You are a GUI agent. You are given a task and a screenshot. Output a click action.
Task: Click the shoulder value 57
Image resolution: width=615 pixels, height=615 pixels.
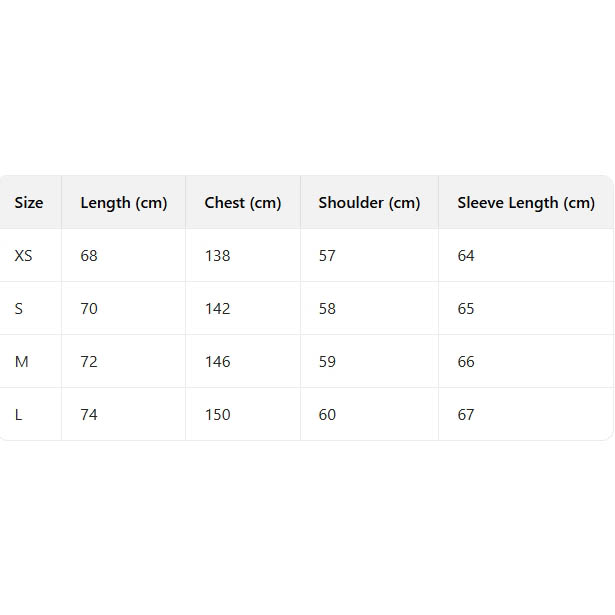pos(327,256)
